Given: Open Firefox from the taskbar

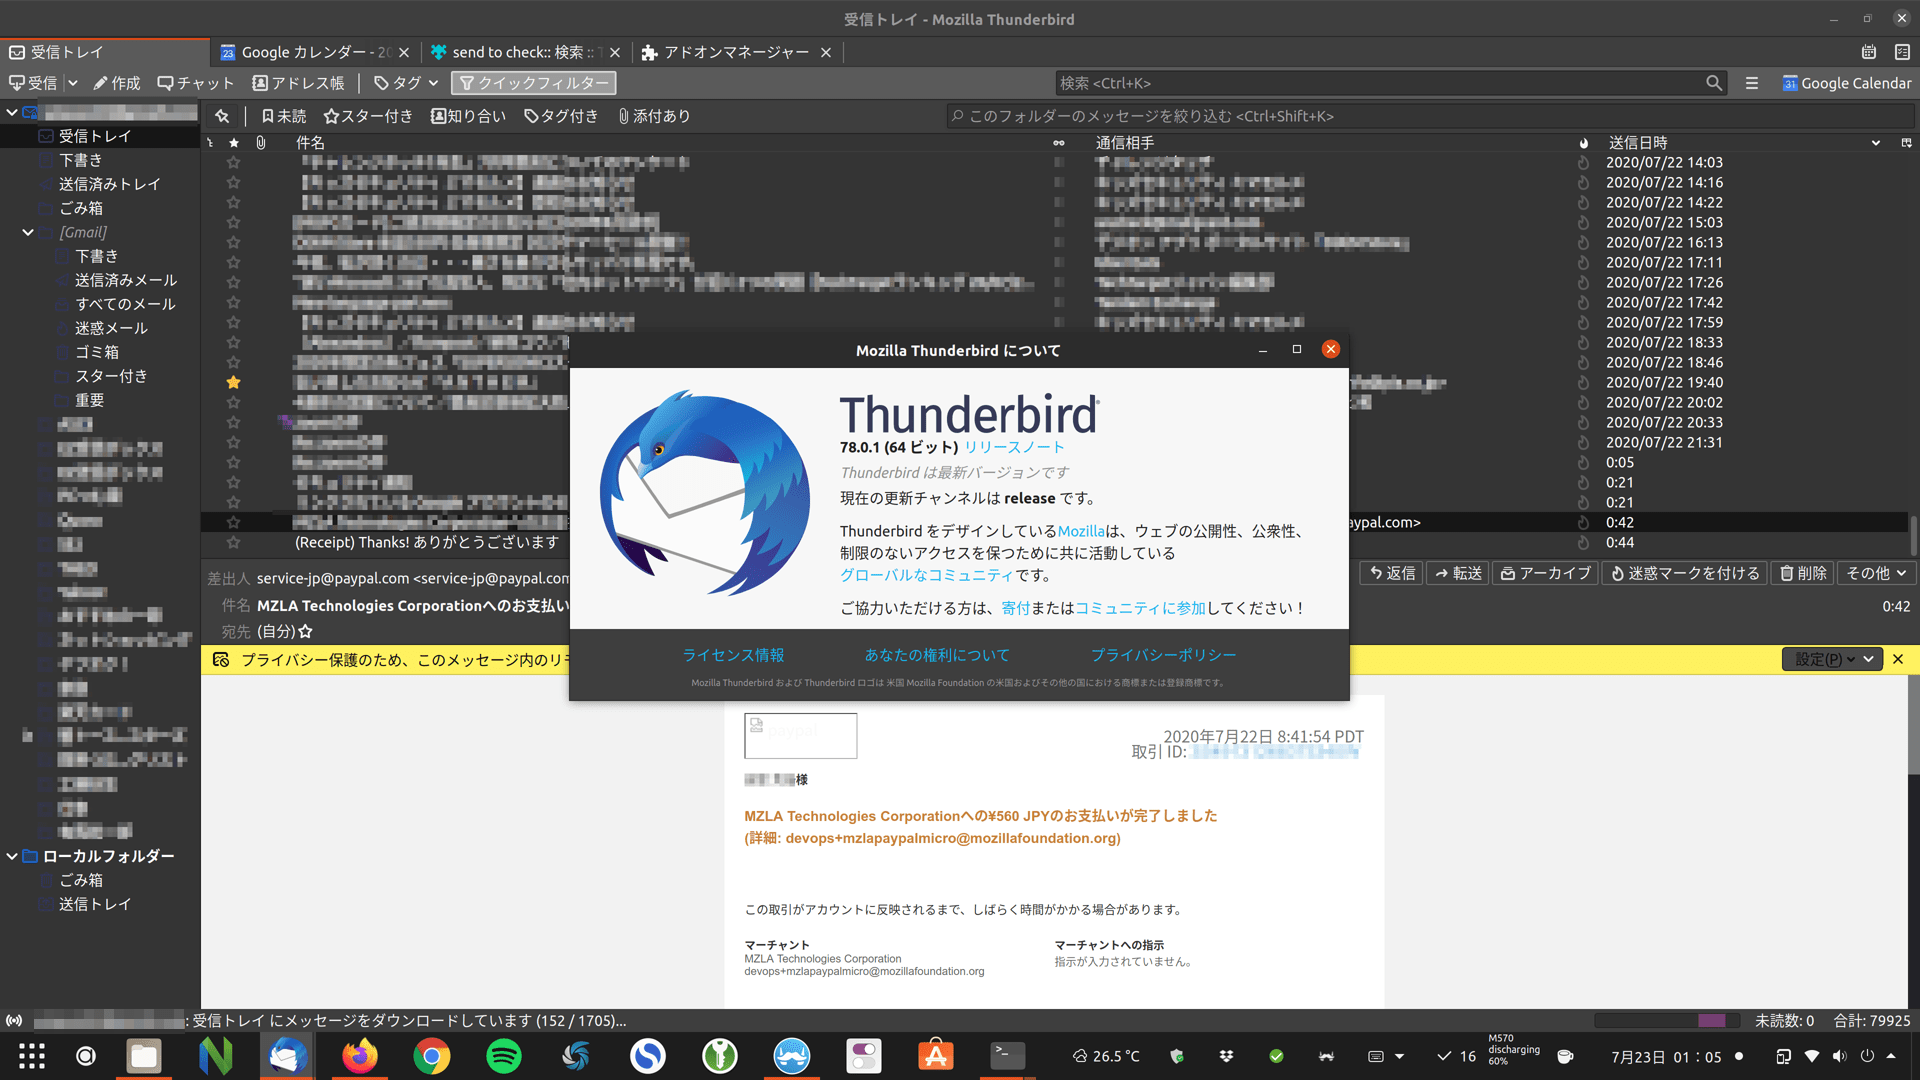Looking at the screenshot, I should click(x=360, y=1056).
